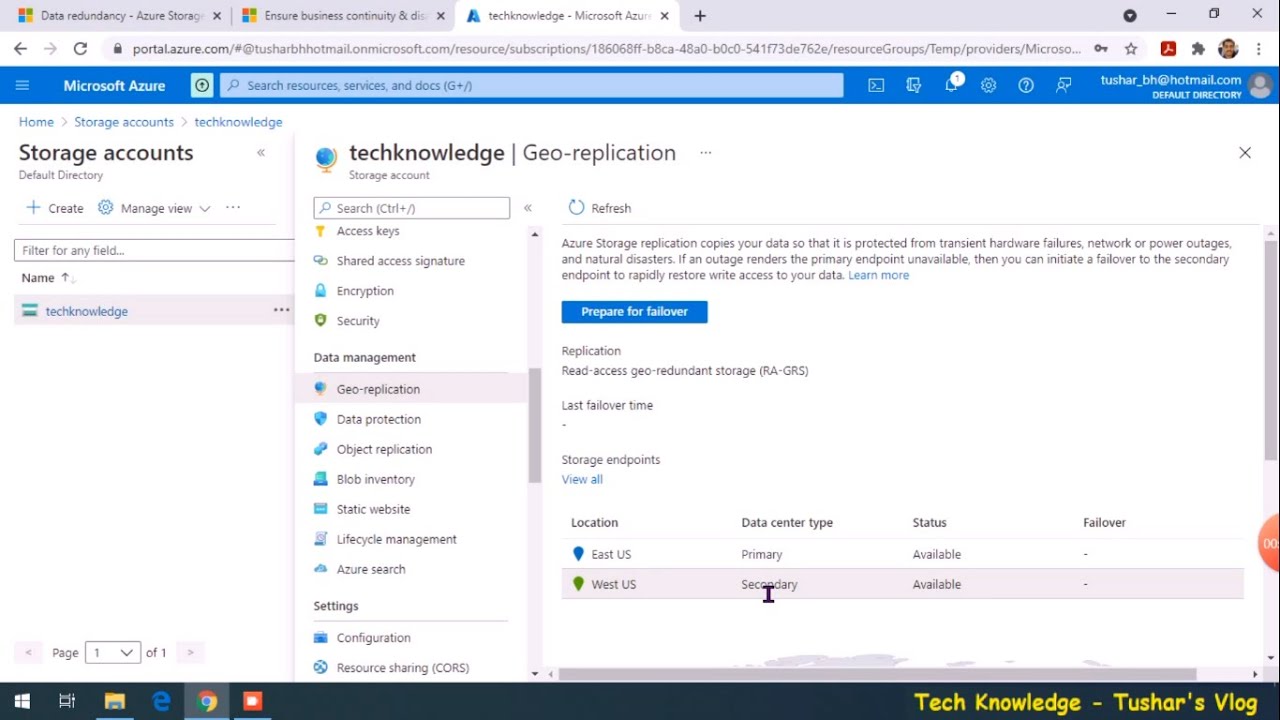Open the notifications bell
1280x720 pixels.
[951, 85]
